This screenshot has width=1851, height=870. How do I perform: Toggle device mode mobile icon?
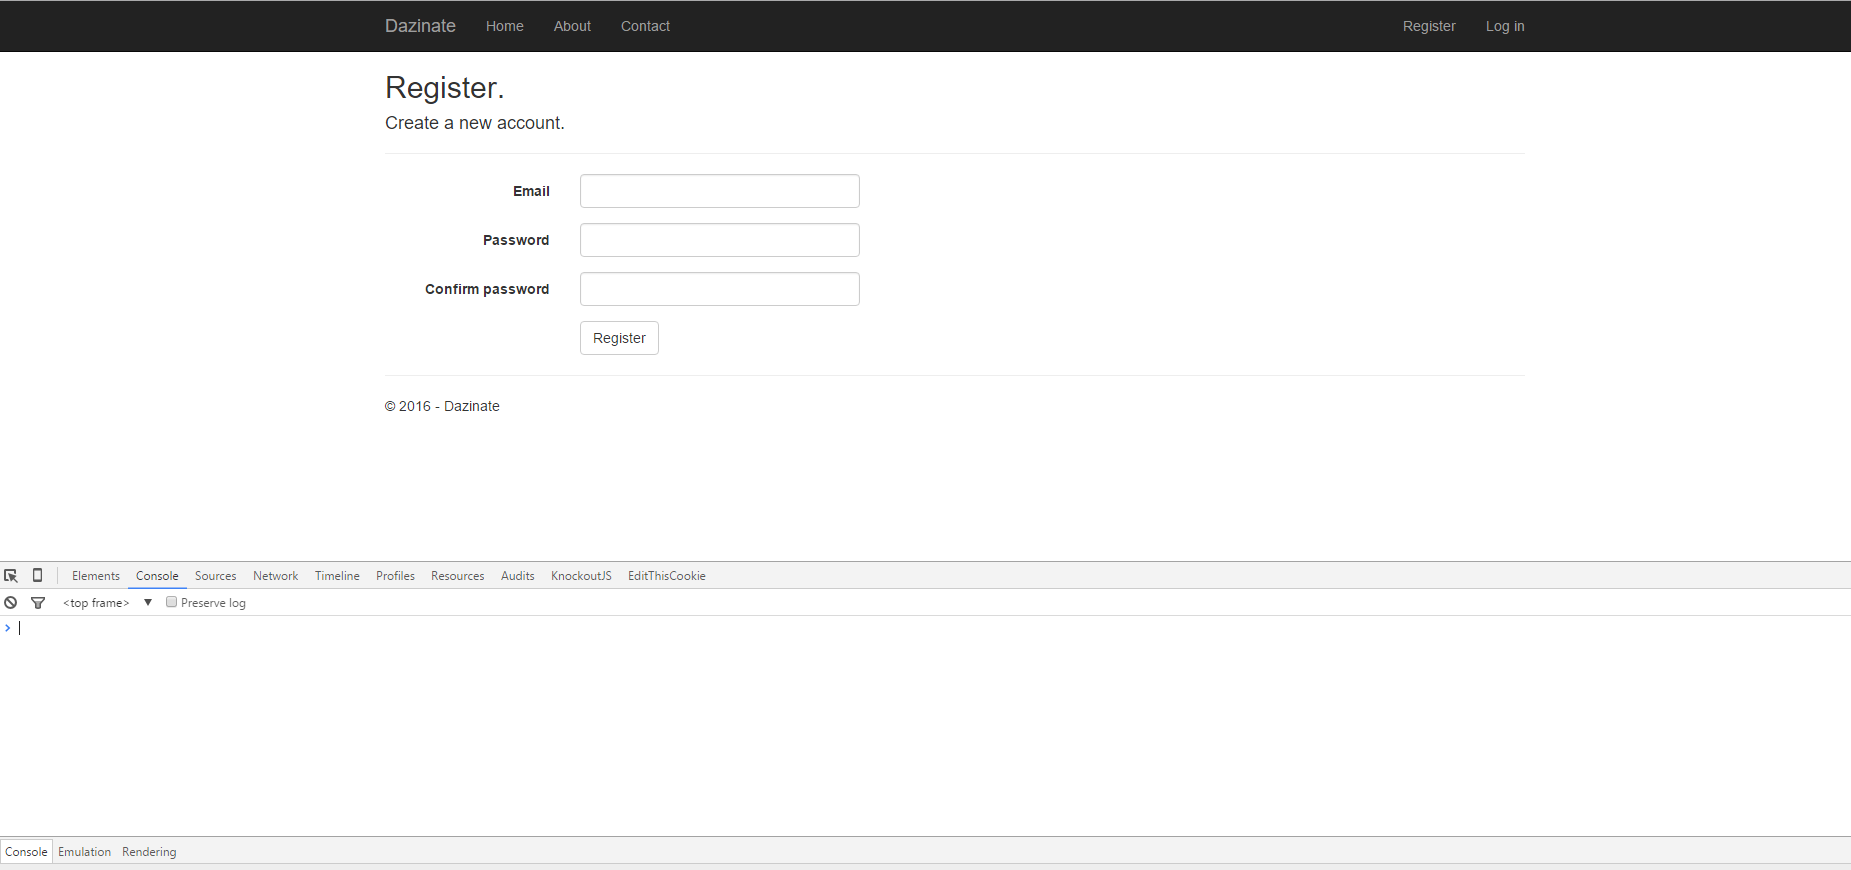click(38, 576)
